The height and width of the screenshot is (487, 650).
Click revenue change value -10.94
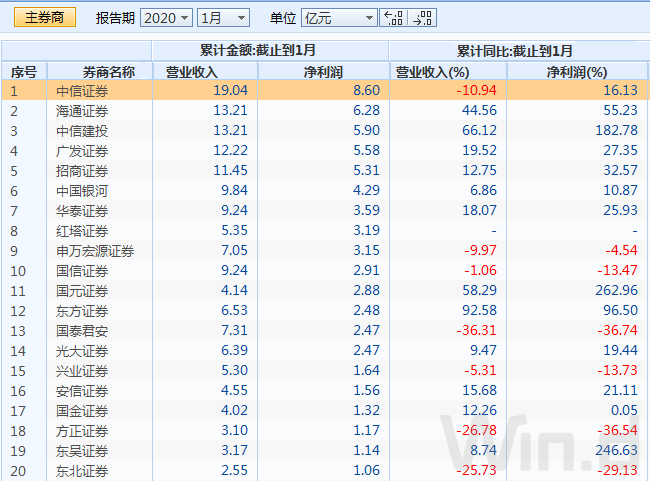tap(476, 90)
